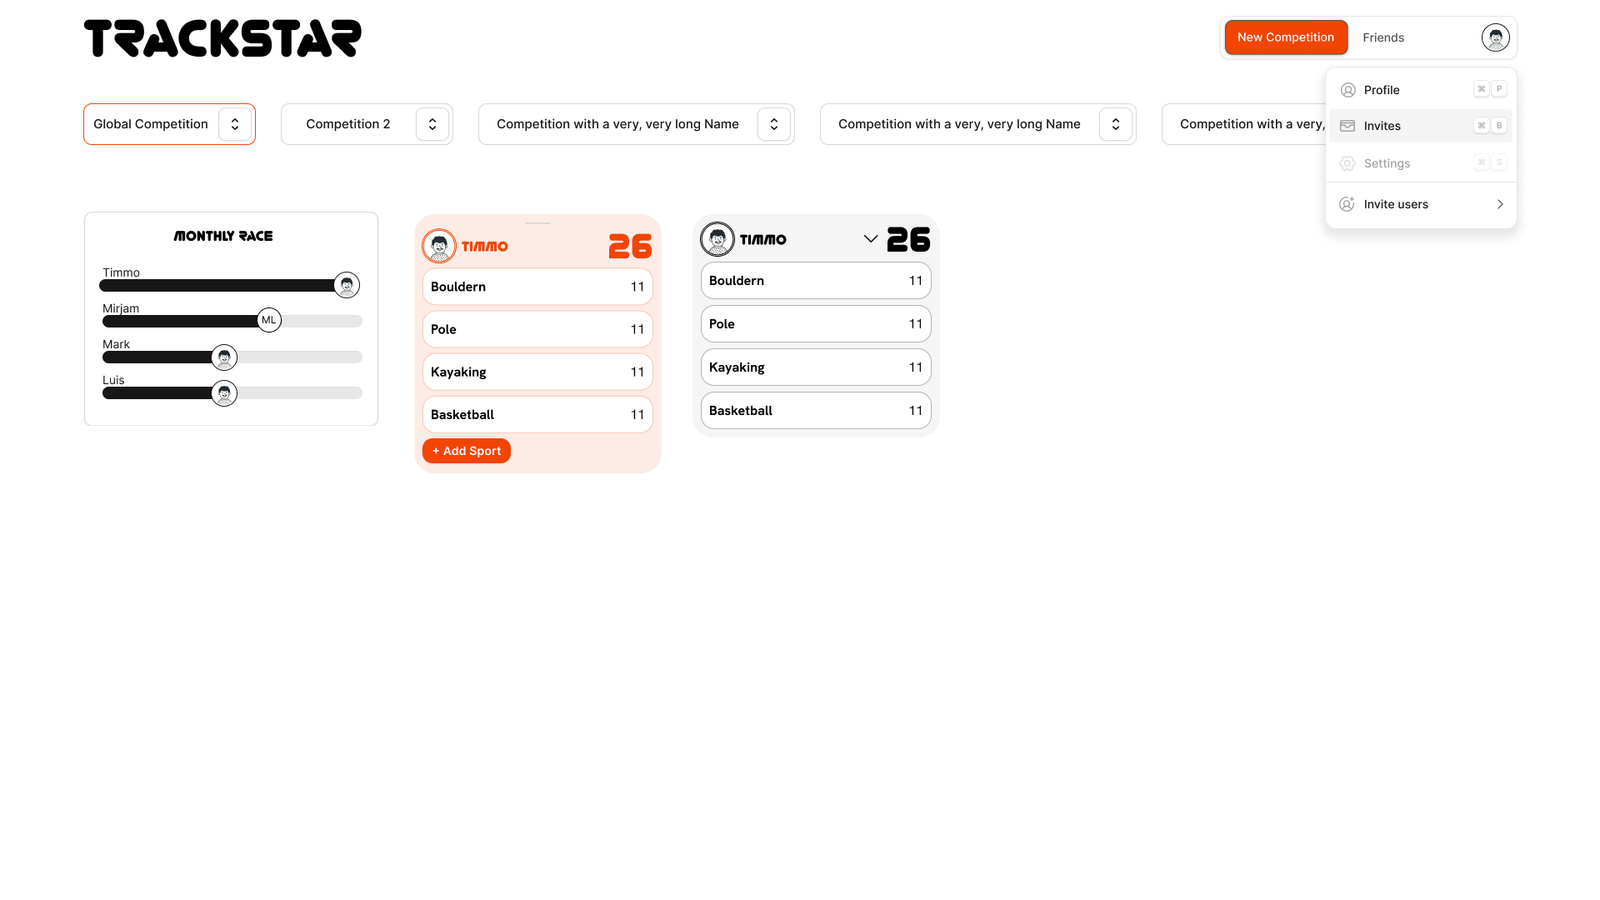
Task: Select Basketball row in orange Timmo card
Action: (x=538, y=414)
